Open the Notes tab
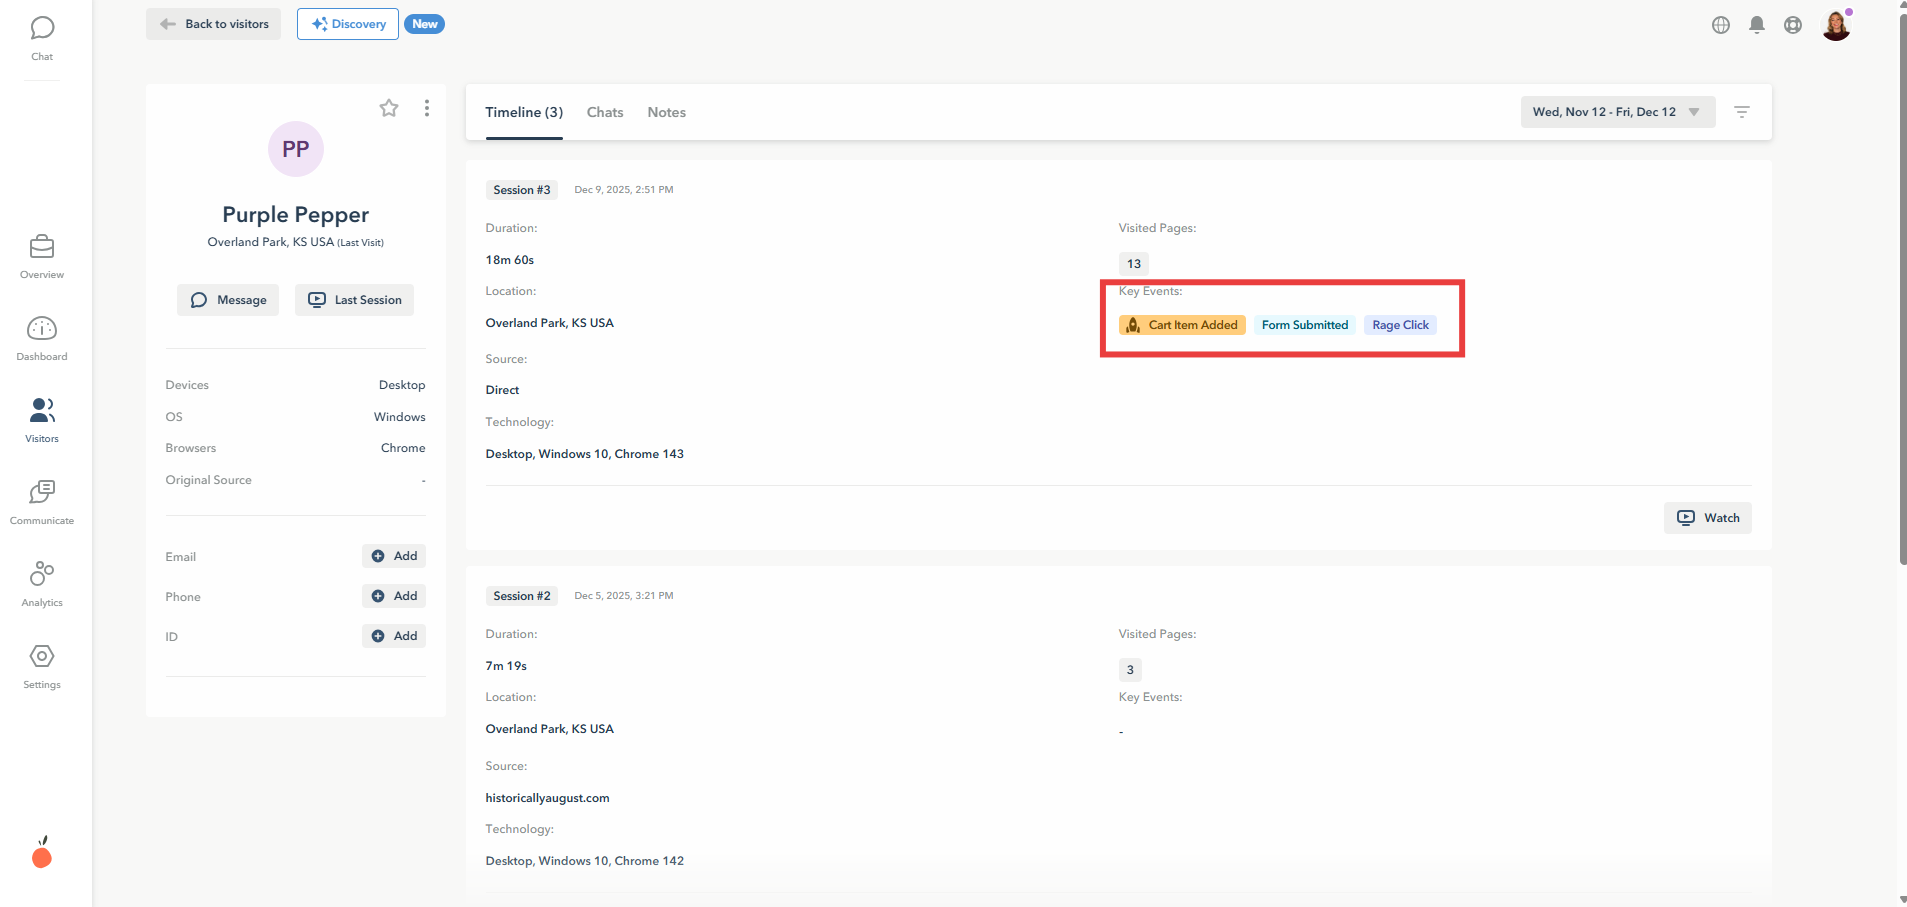 [666, 112]
